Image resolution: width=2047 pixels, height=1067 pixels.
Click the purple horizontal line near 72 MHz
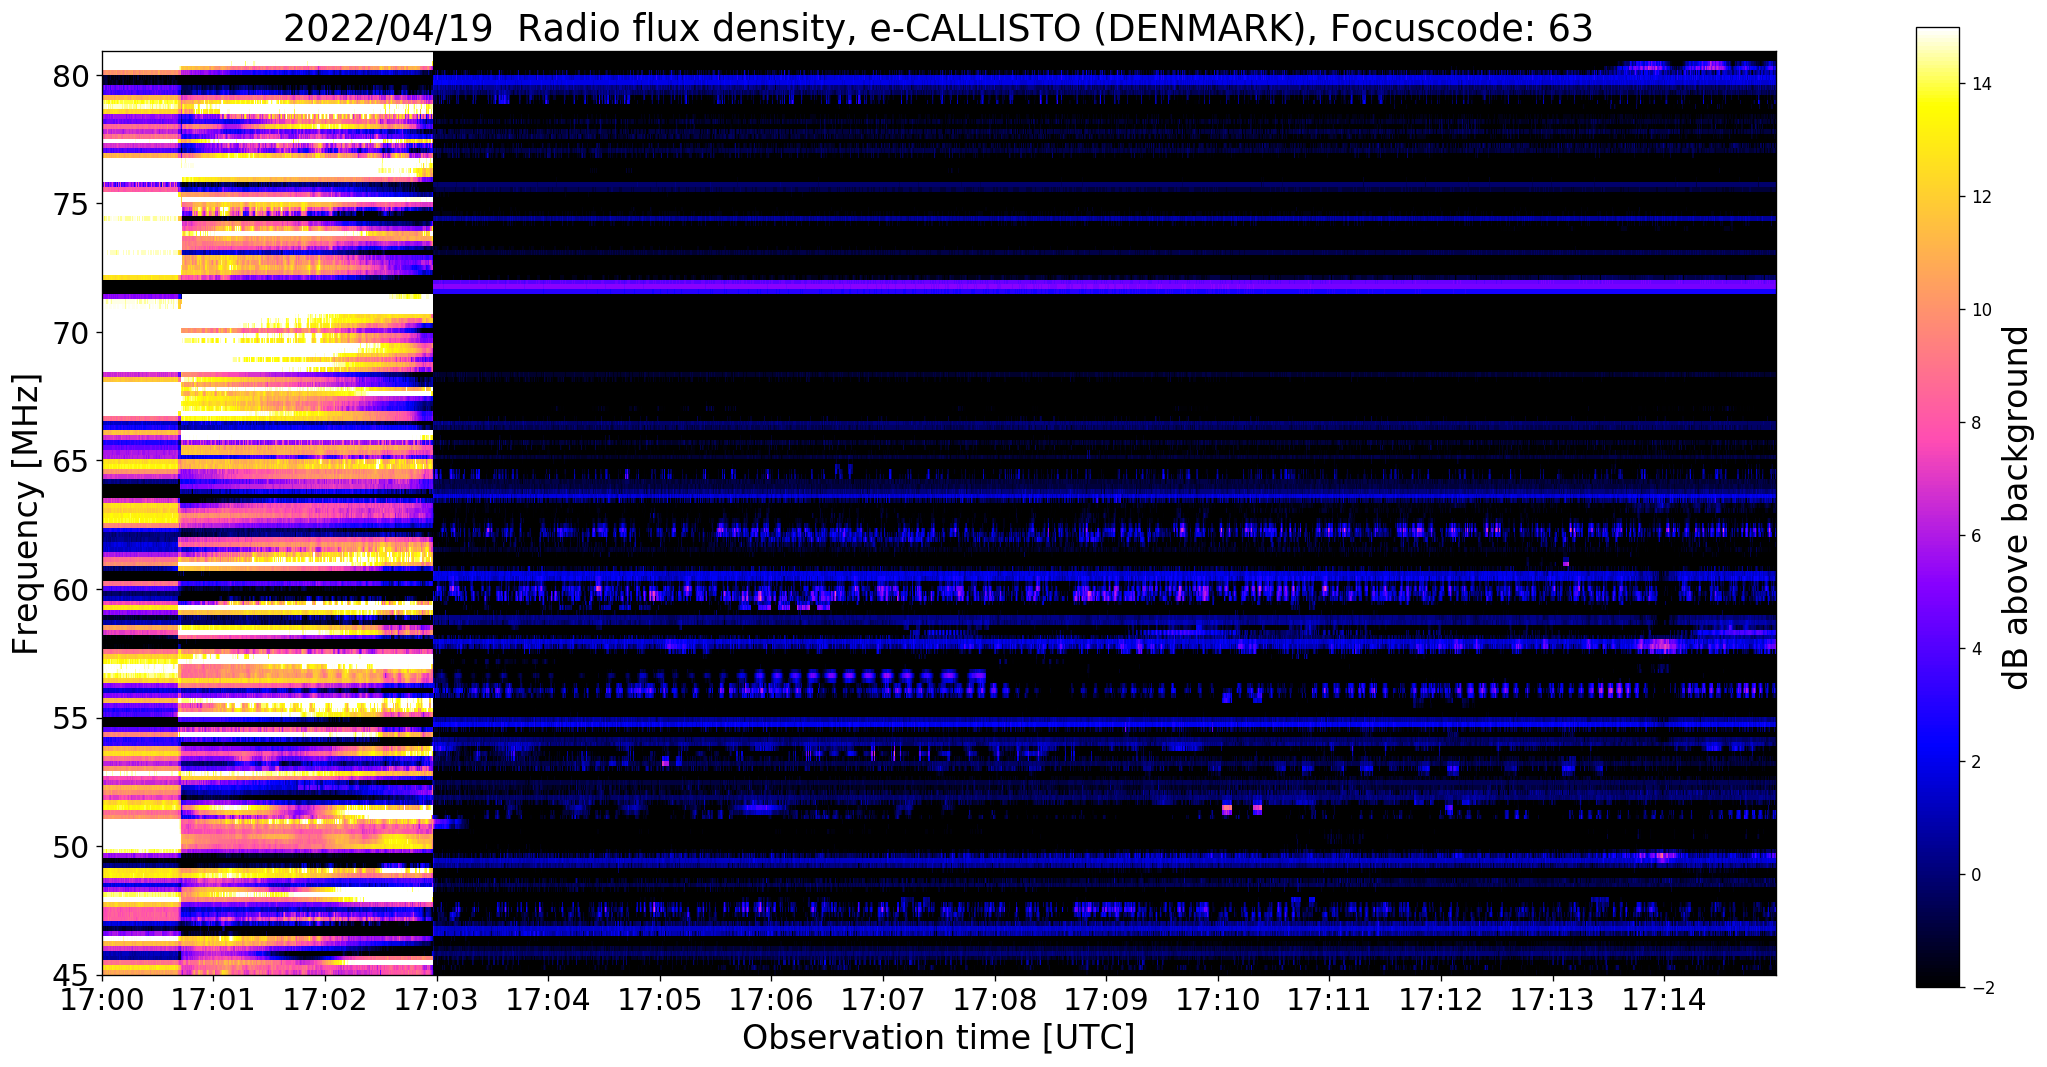point(1105,286)
